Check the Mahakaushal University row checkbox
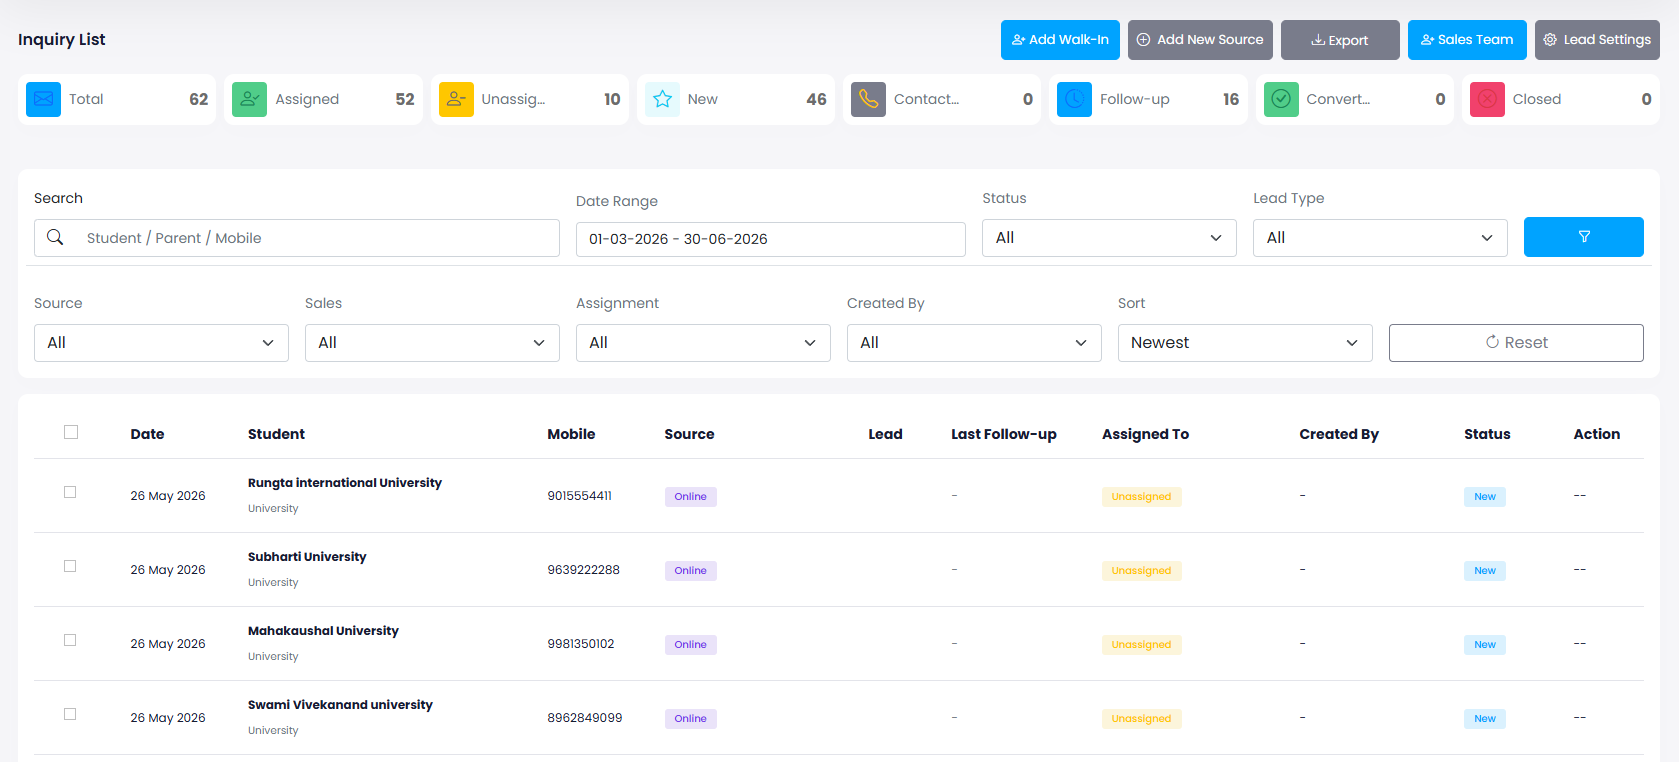This screenshot has height=762, width=1679. (70, 640)
